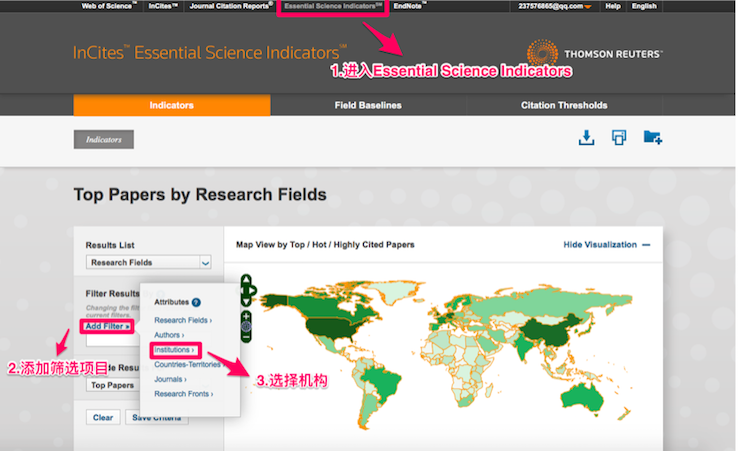Click the add-to-folder icon

[652, 138]
